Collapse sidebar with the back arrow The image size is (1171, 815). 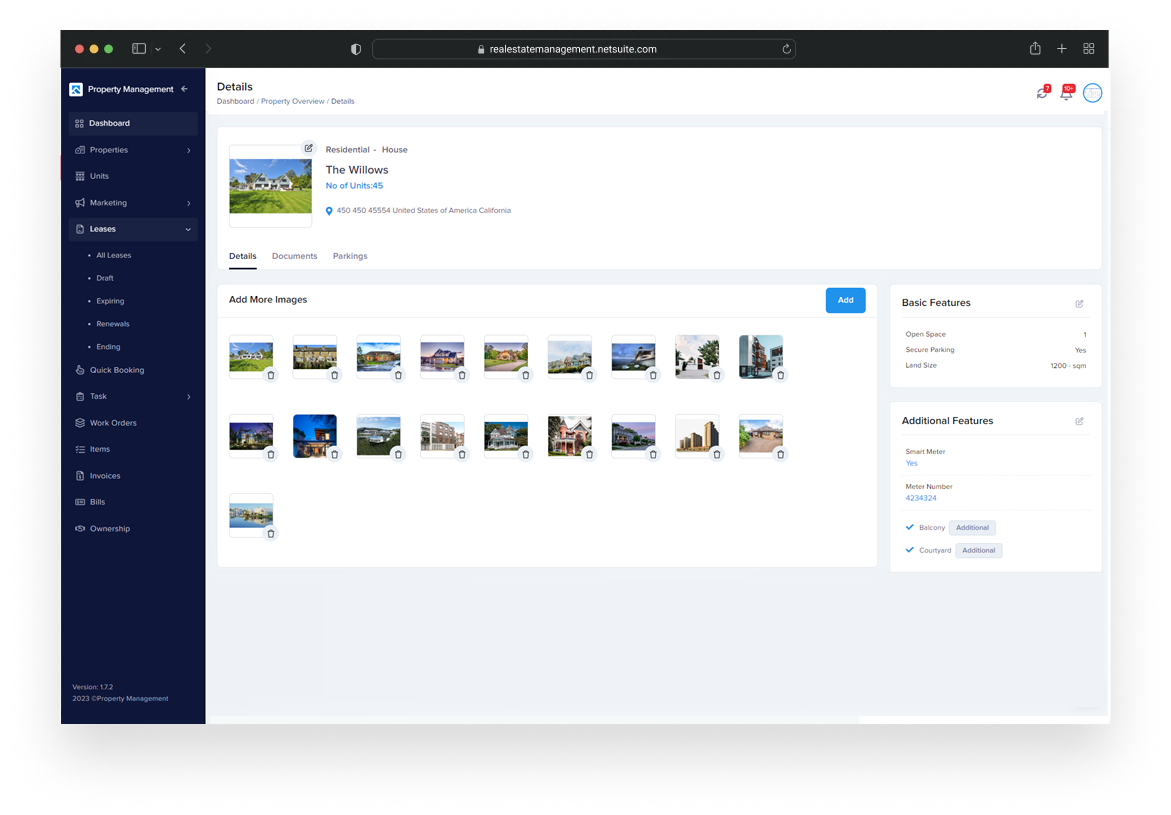[184, 89]
